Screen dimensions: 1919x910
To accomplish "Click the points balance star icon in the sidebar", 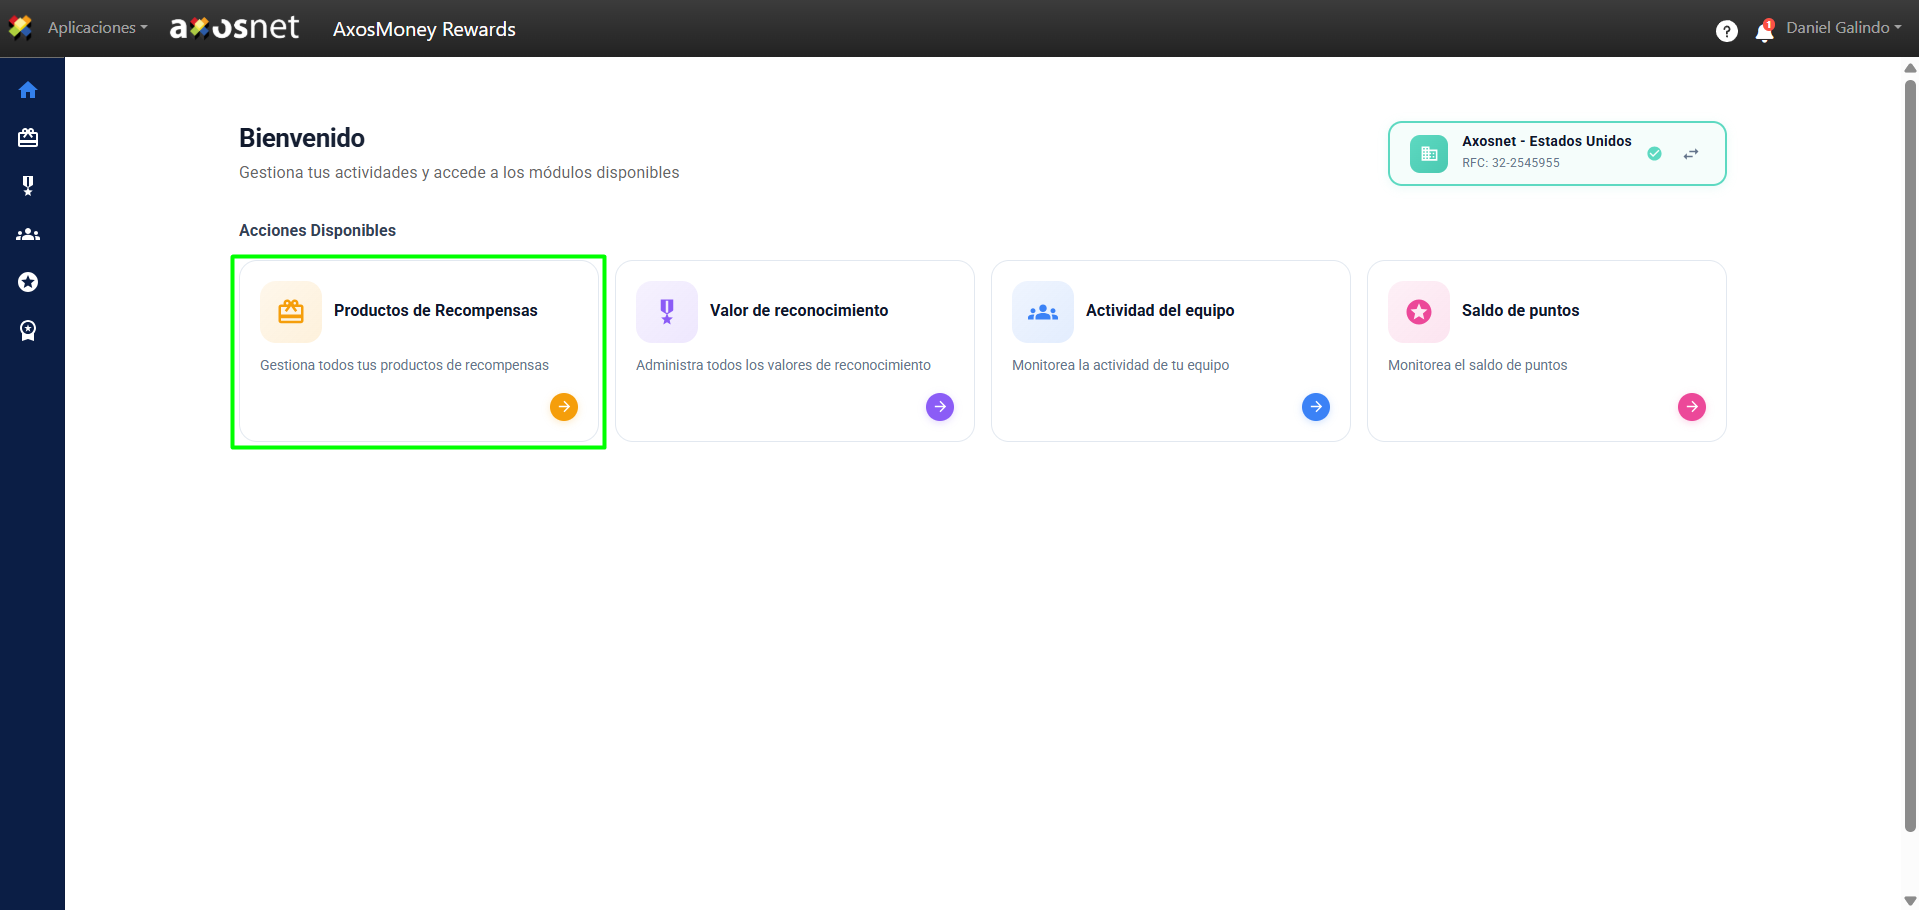I will pyautogui.click(x=28, y=282).
